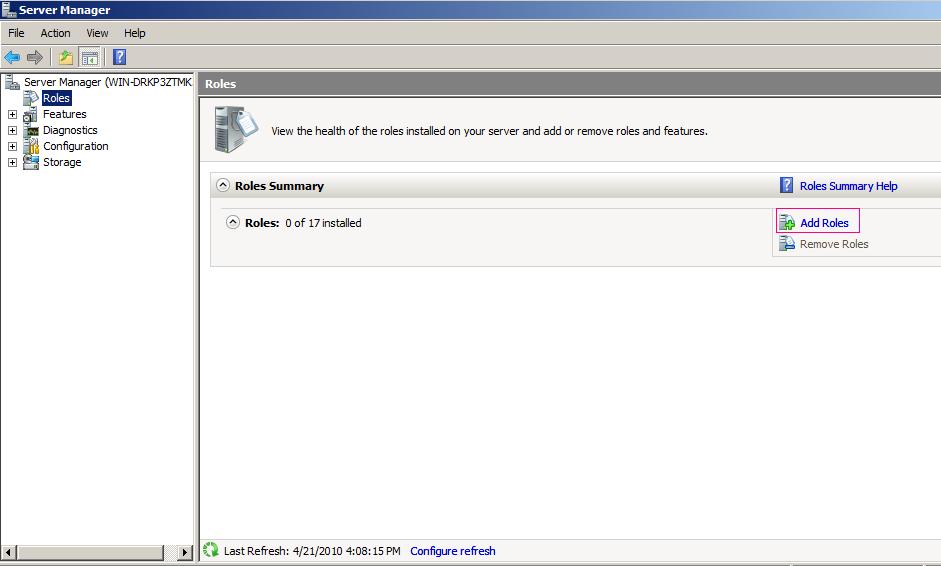941x566 pixels.
Task: Click the Configure refresh link
Action: [452, 550]
